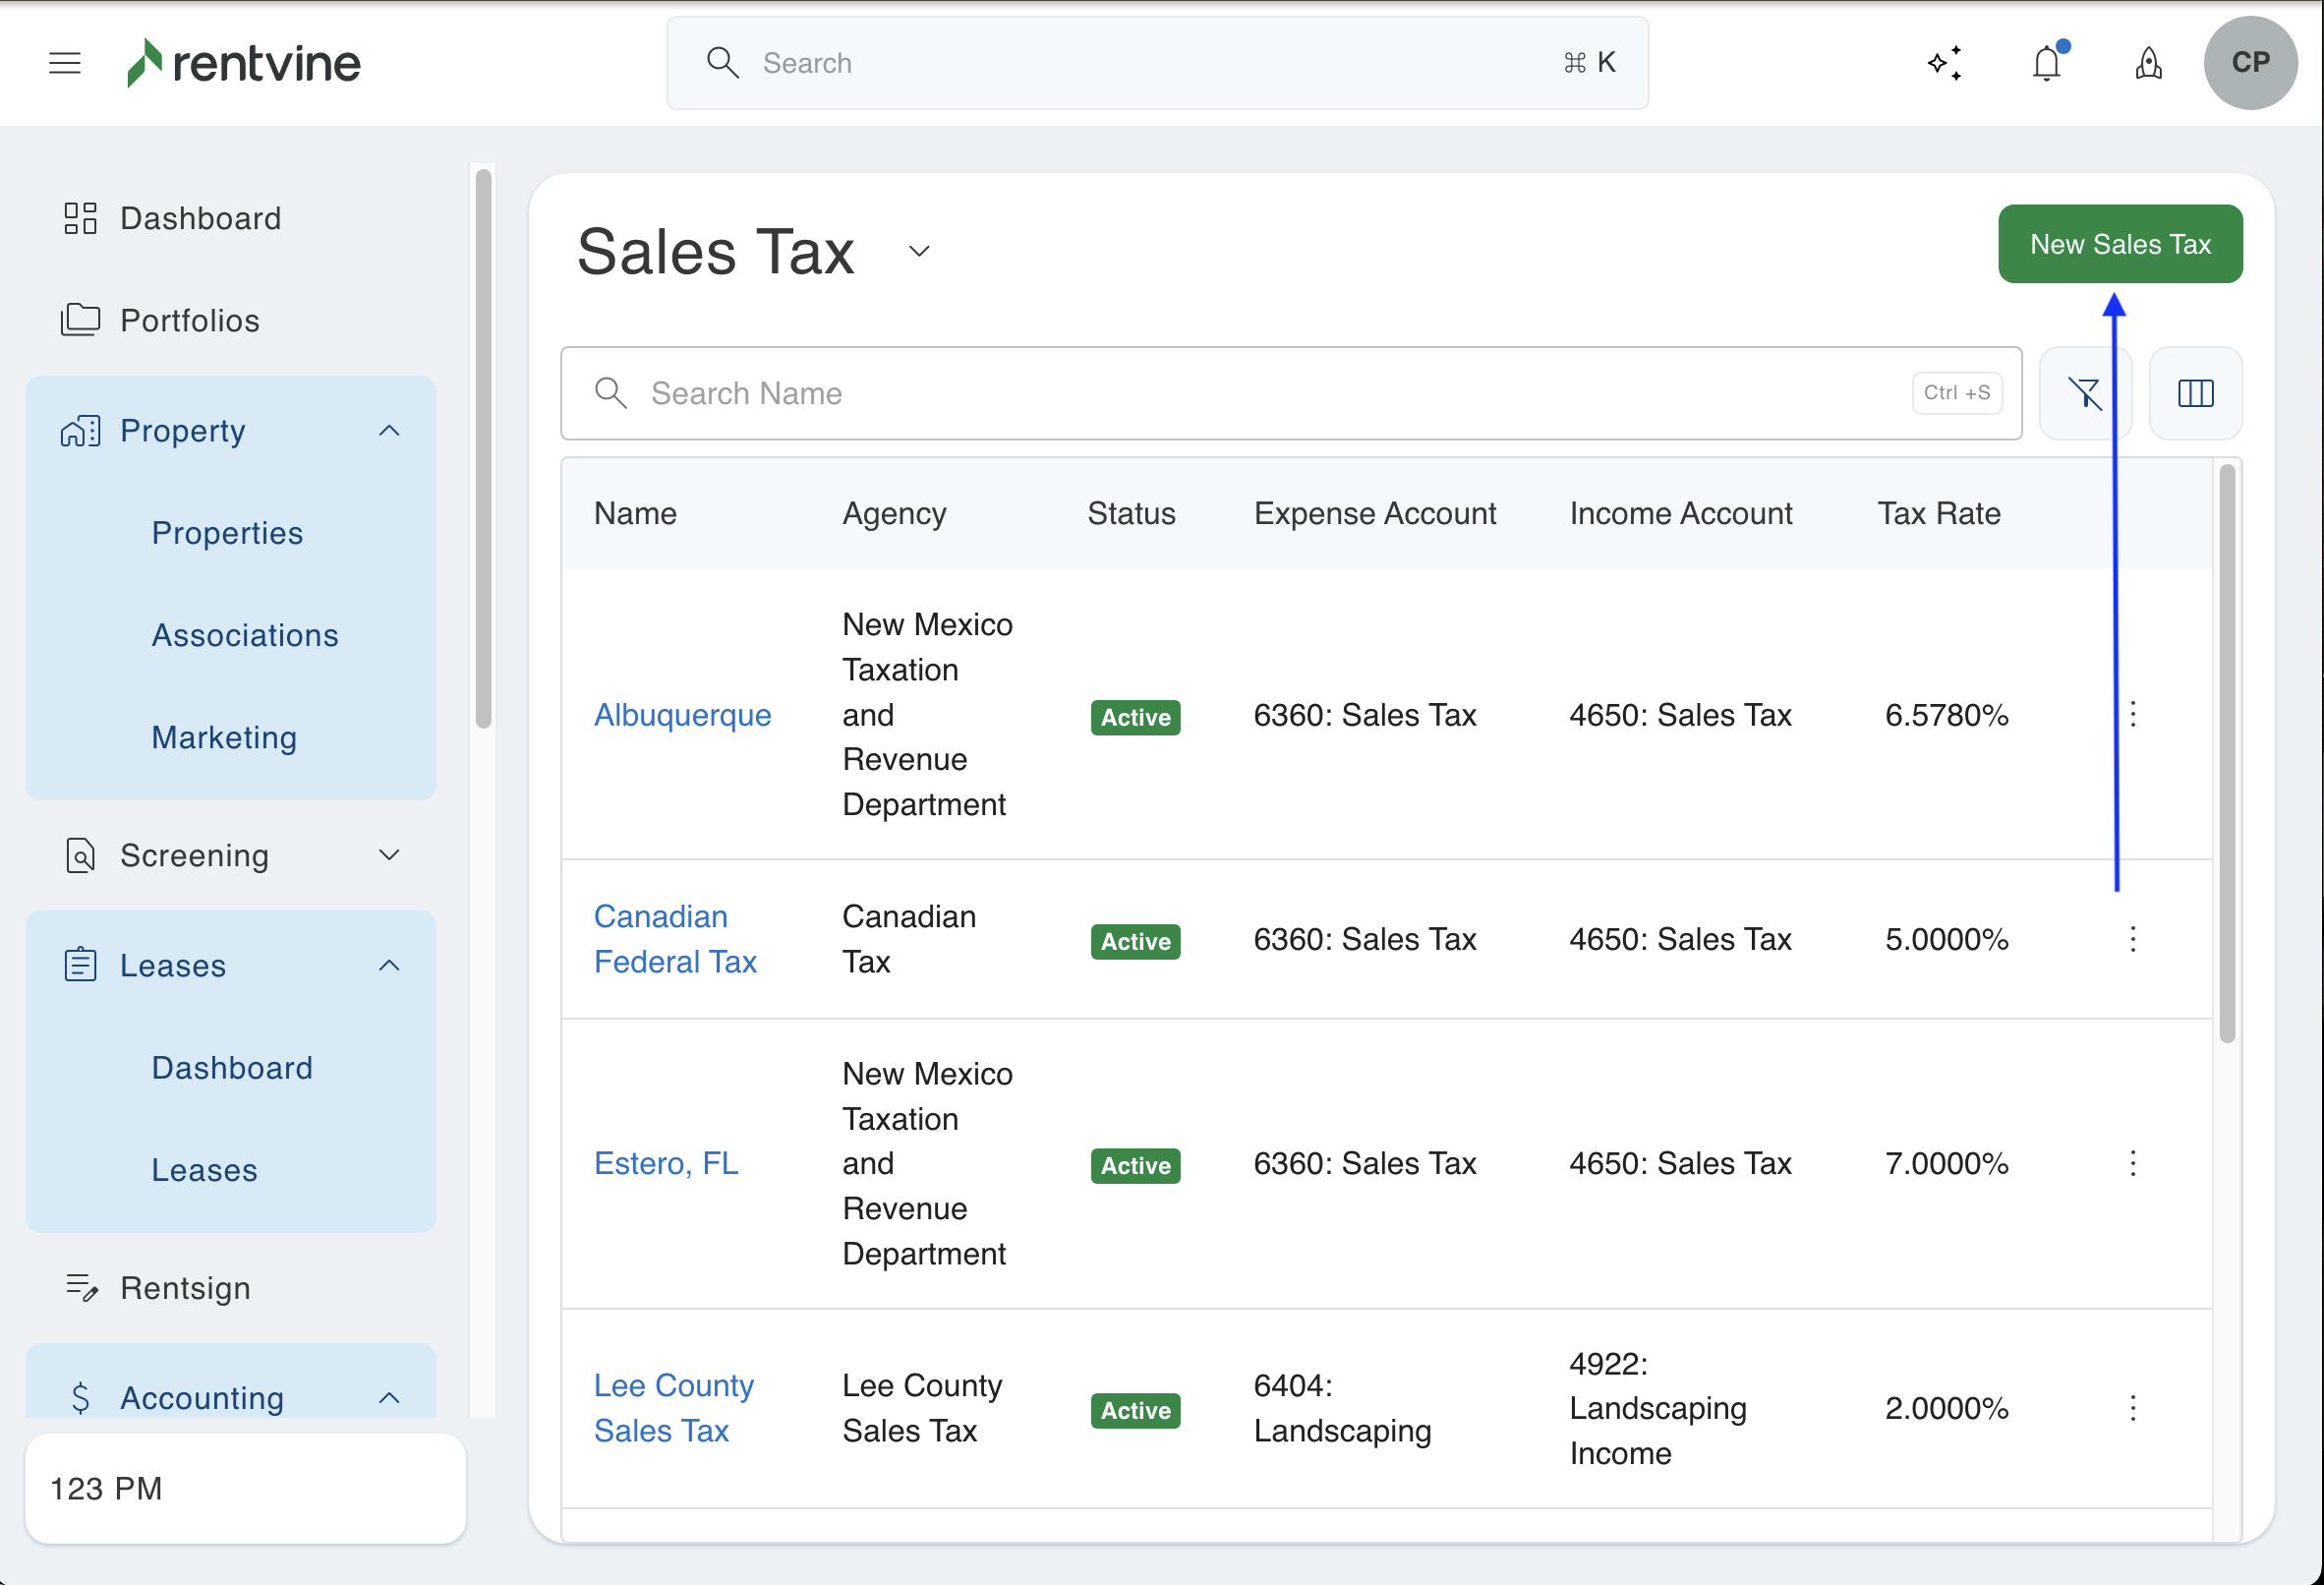The image size is (2324, 1585).
Task: Click the AI sparkle icon
Action: 1945,63
